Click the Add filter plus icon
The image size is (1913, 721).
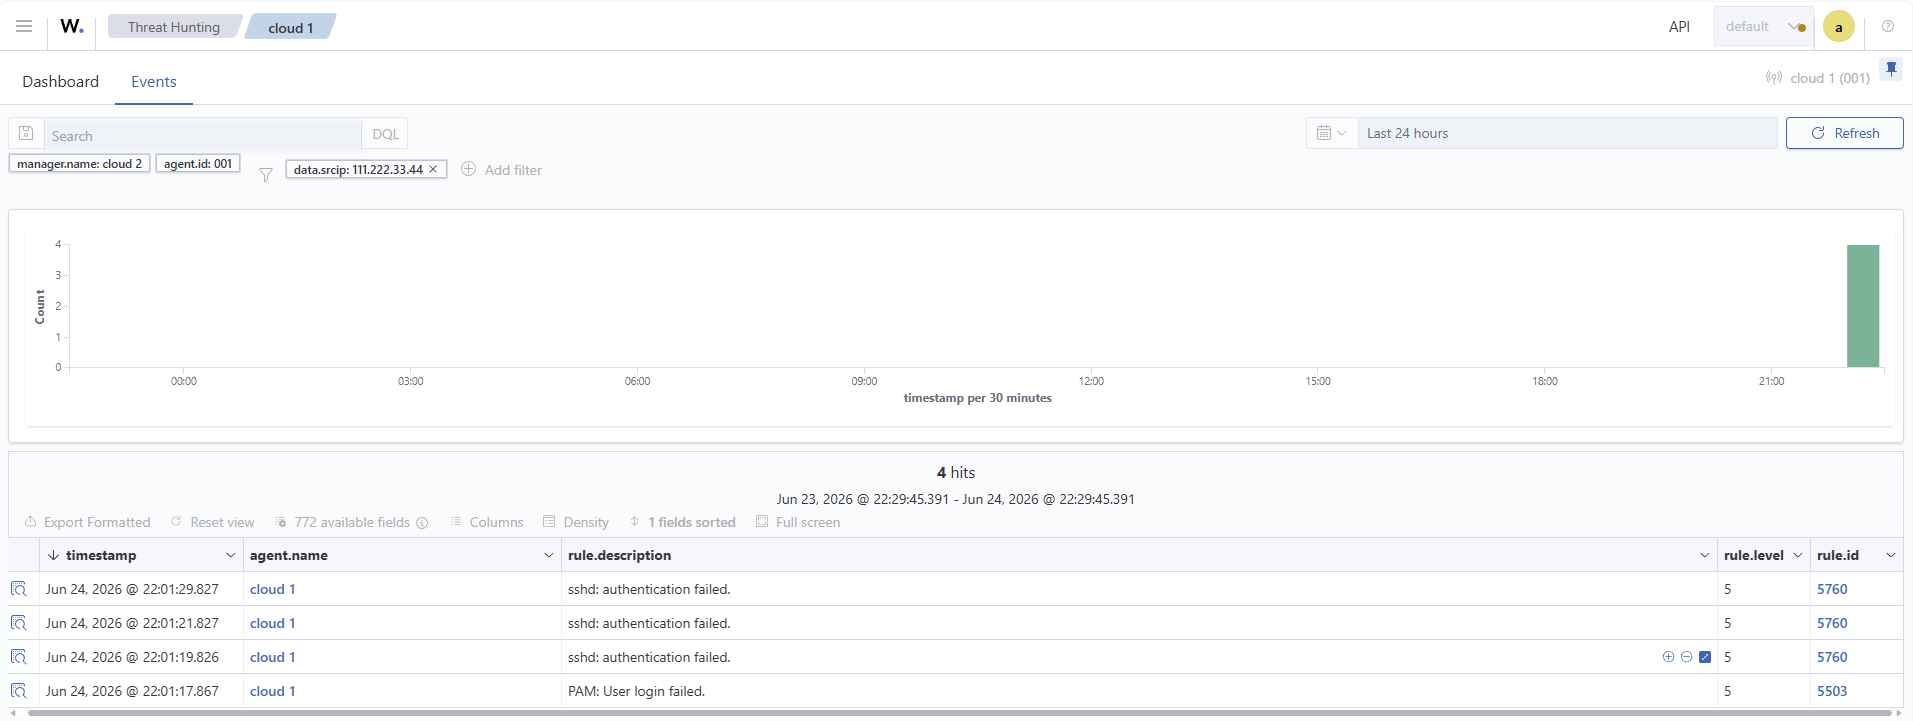[468, 169]
